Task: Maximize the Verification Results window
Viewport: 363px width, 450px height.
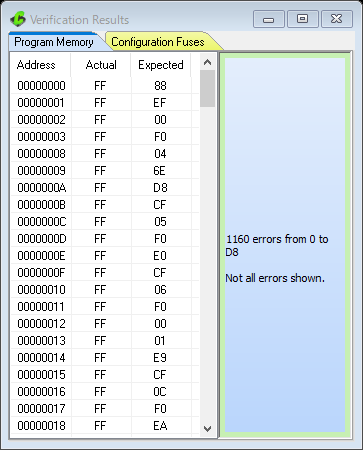Action: coord(302,19)
